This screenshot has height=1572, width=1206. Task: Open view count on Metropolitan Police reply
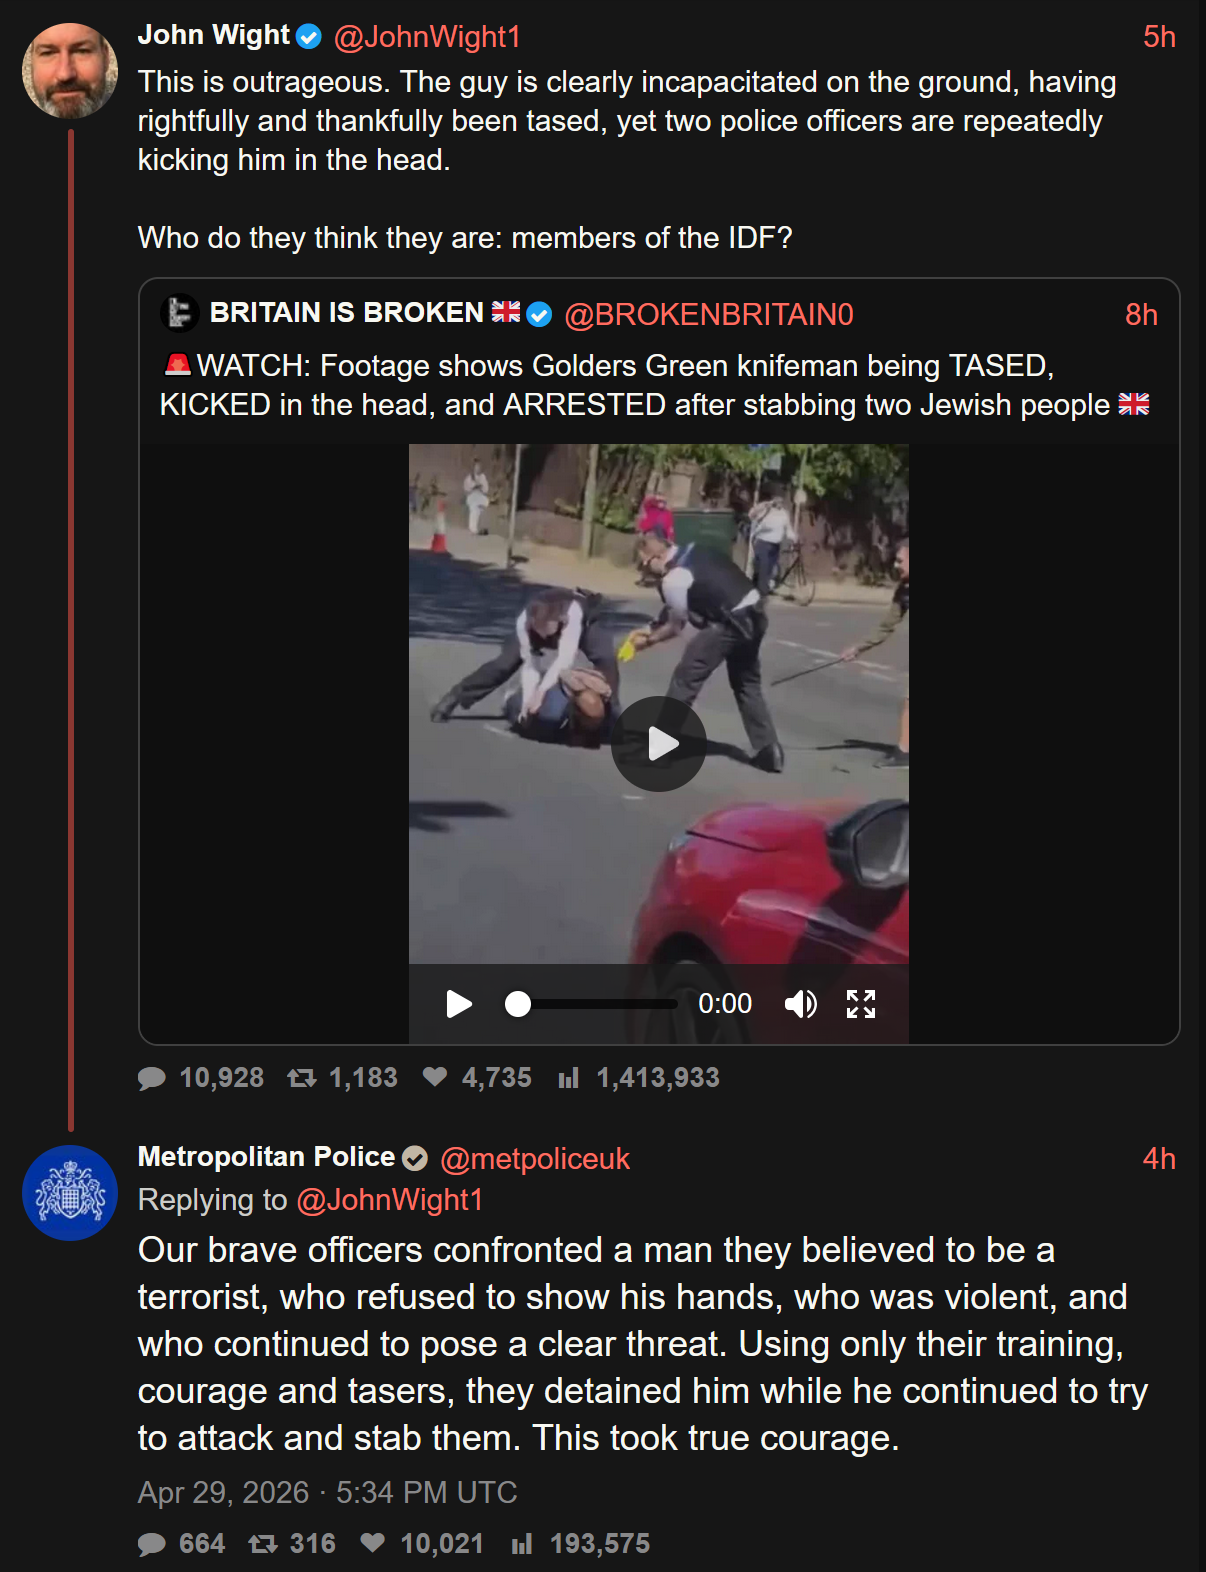[x=522, y=1544]
